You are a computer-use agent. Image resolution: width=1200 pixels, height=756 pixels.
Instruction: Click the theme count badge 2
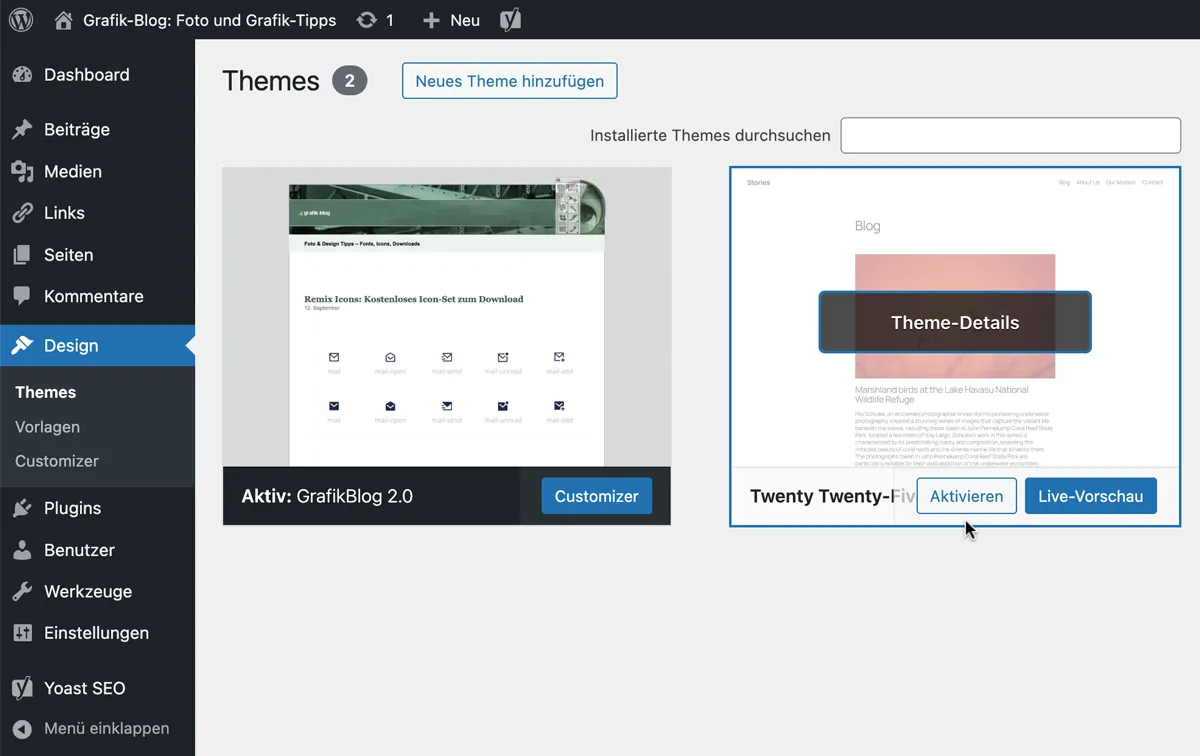coord(350,81)
